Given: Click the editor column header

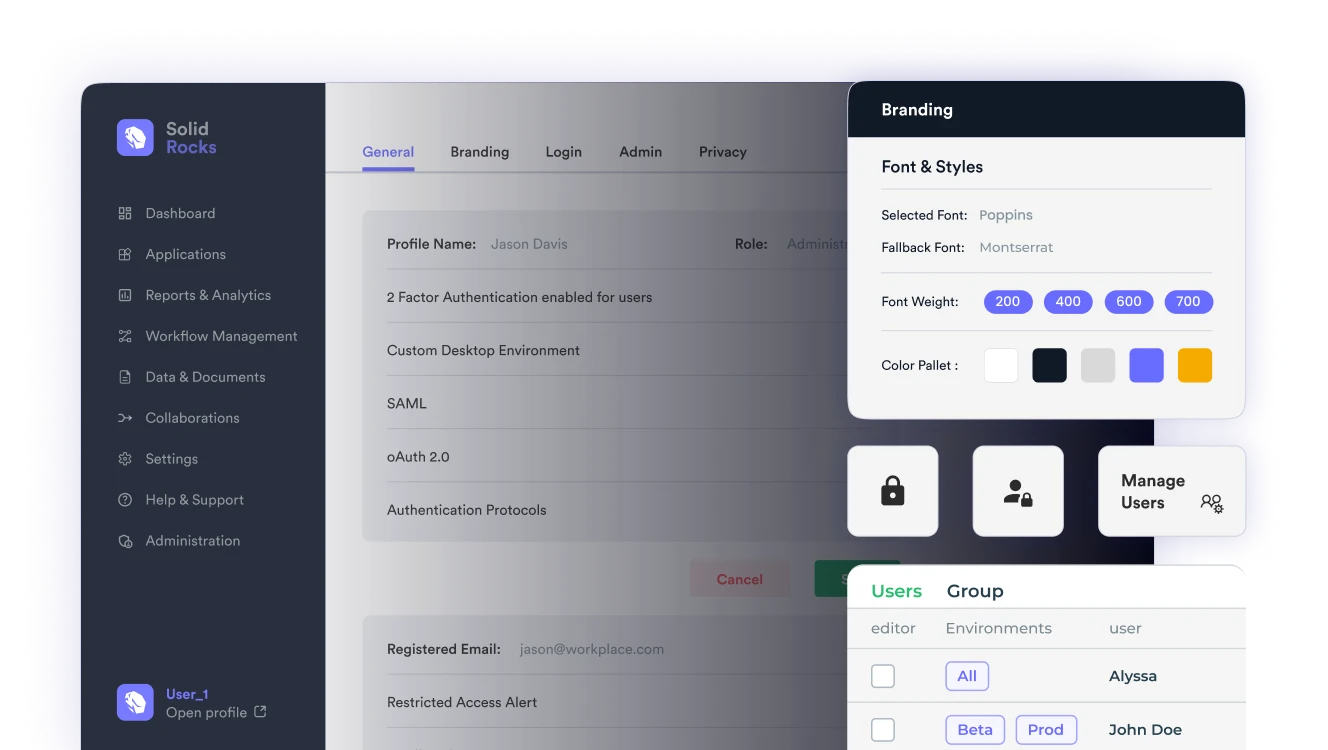Looking at the screenshot, I should point(893,628).
